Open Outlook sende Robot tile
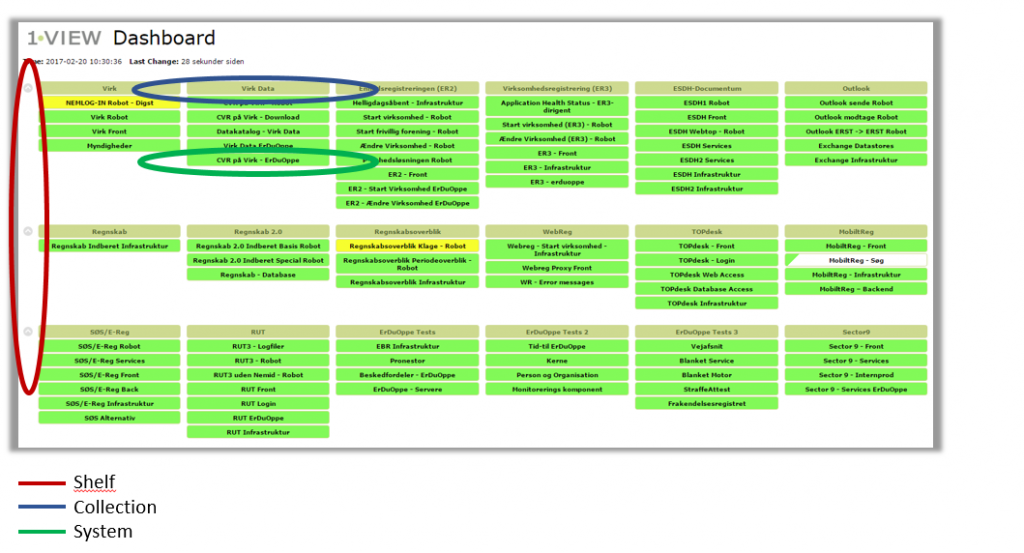The height and width of the screenshot is (553, 1024). click(x=856, y=103)
